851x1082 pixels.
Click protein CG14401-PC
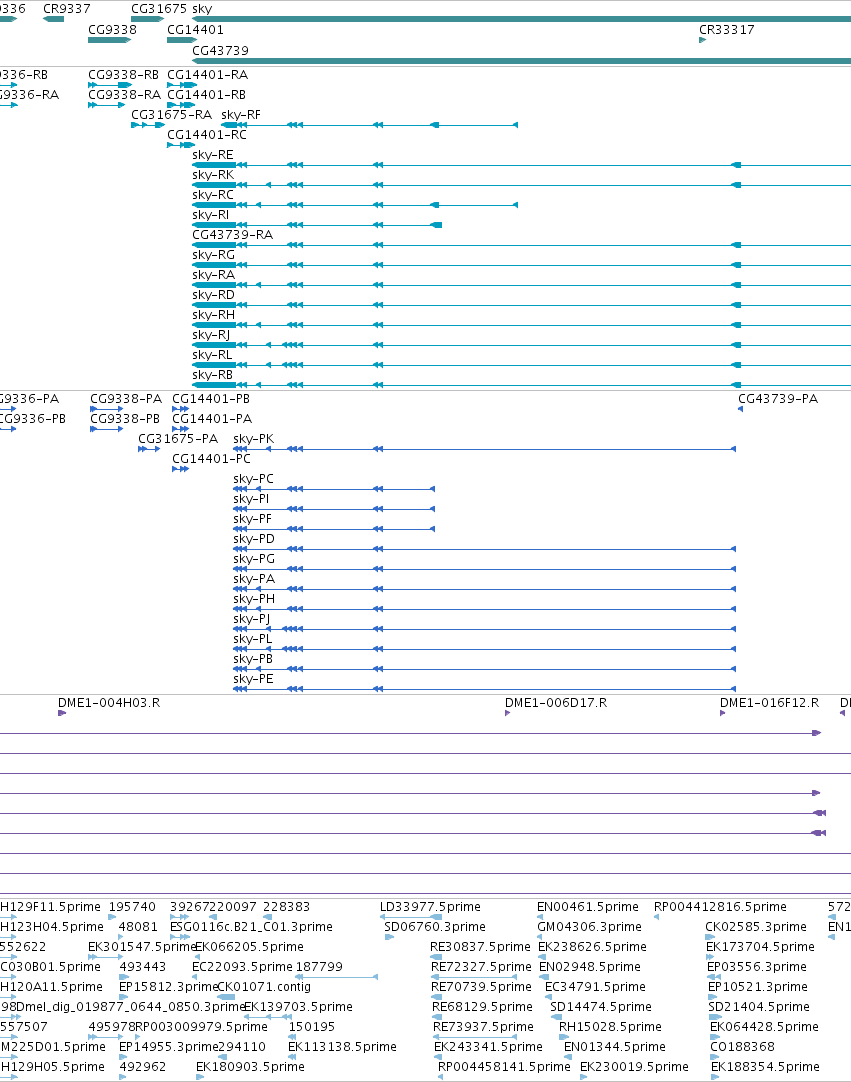click(x=211, y=459)
